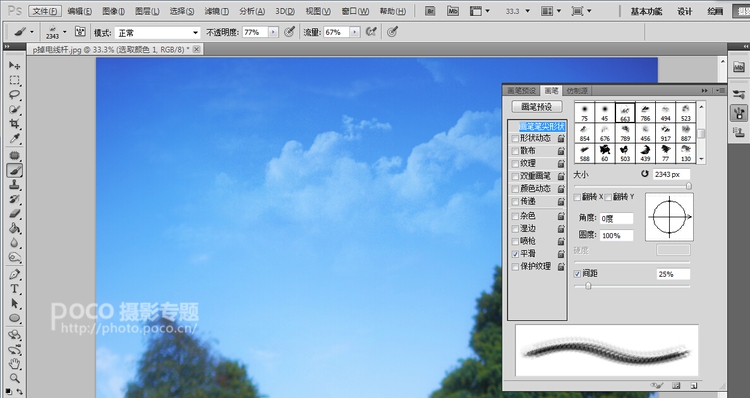Enable 颜色动态 checkbox
The width and height of the screenshot is (750, 398).
coord(515,189)
